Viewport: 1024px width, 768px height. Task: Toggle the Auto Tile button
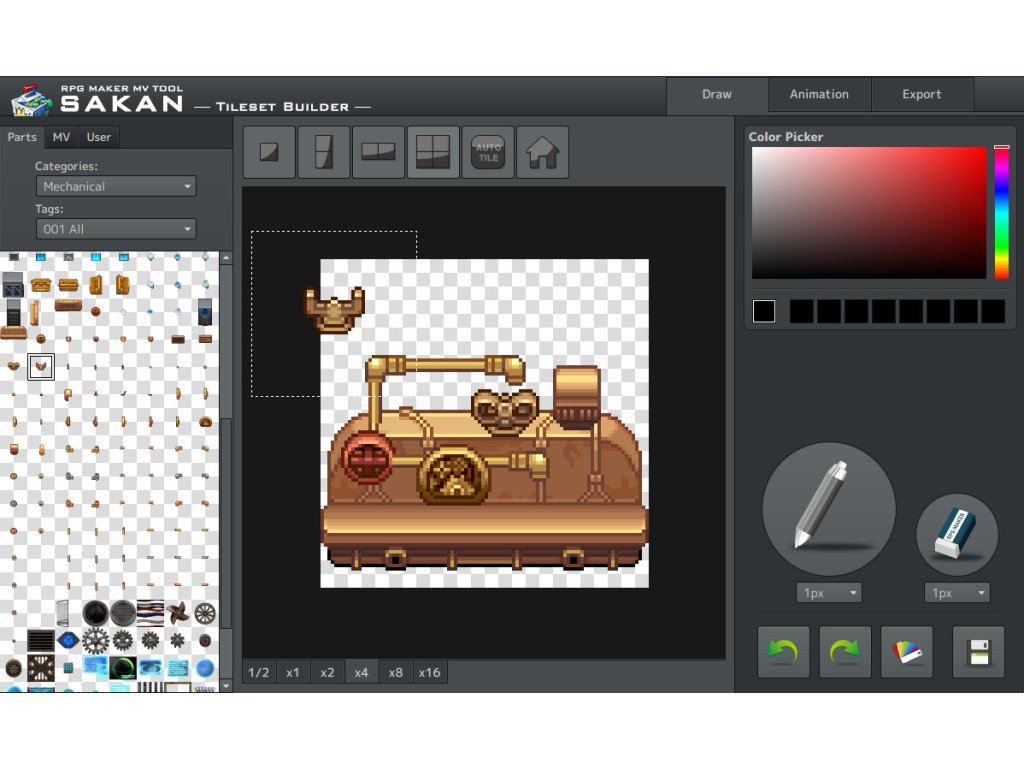pyautogui.click(x=488, y=152)
